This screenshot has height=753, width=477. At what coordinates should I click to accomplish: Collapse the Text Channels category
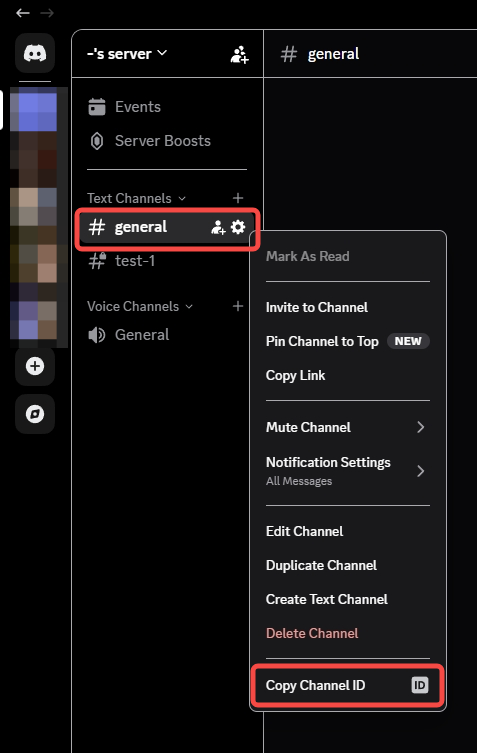pos(136,198)
